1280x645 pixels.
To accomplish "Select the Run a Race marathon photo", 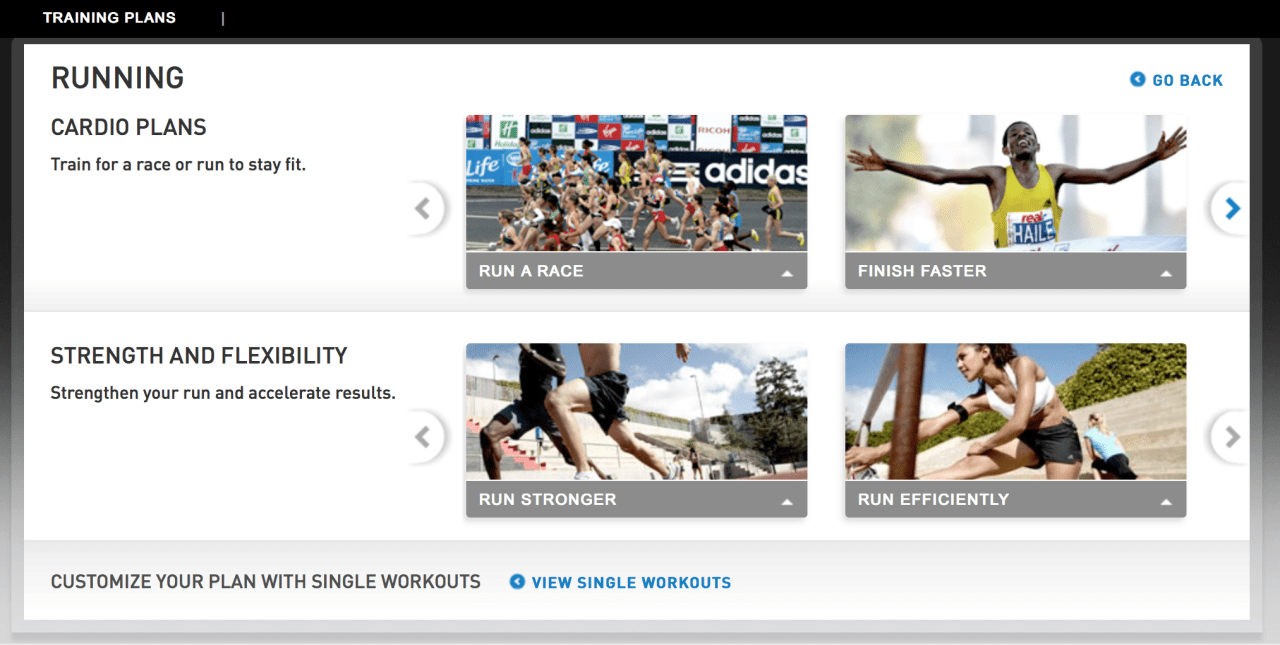I will 636,183.
